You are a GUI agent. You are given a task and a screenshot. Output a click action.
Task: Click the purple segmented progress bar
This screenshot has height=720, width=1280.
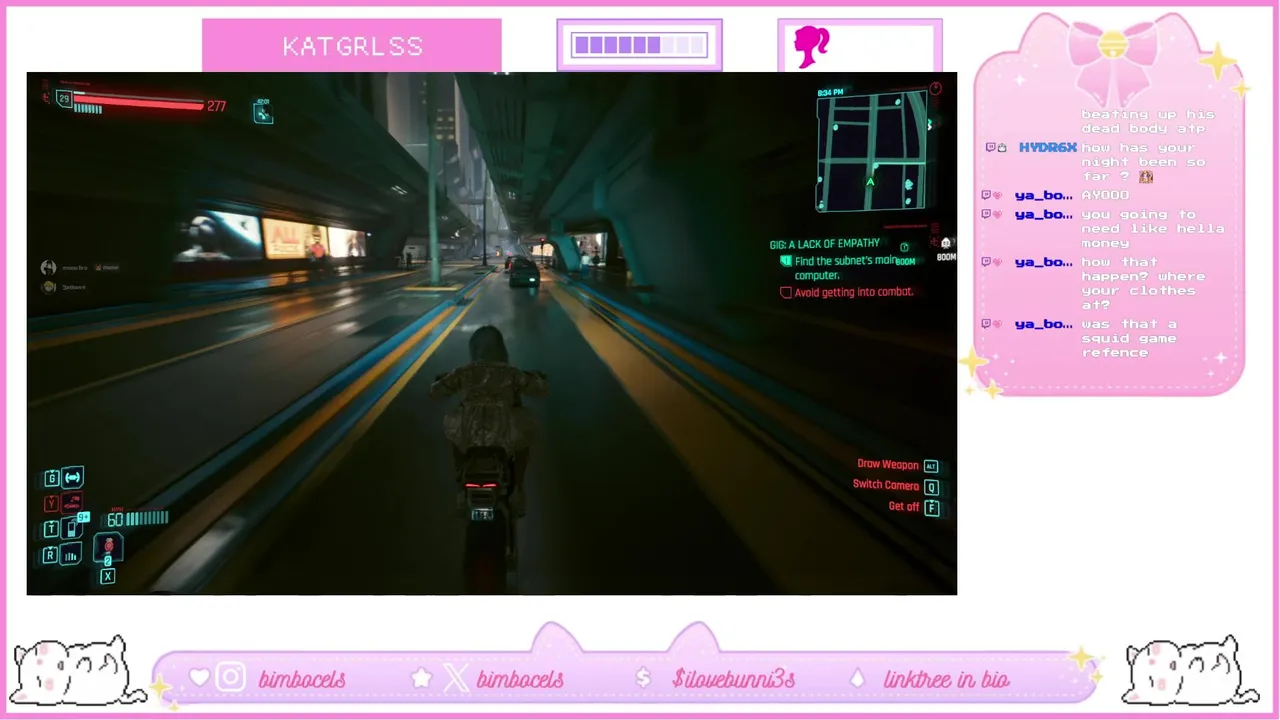point(639,45)
